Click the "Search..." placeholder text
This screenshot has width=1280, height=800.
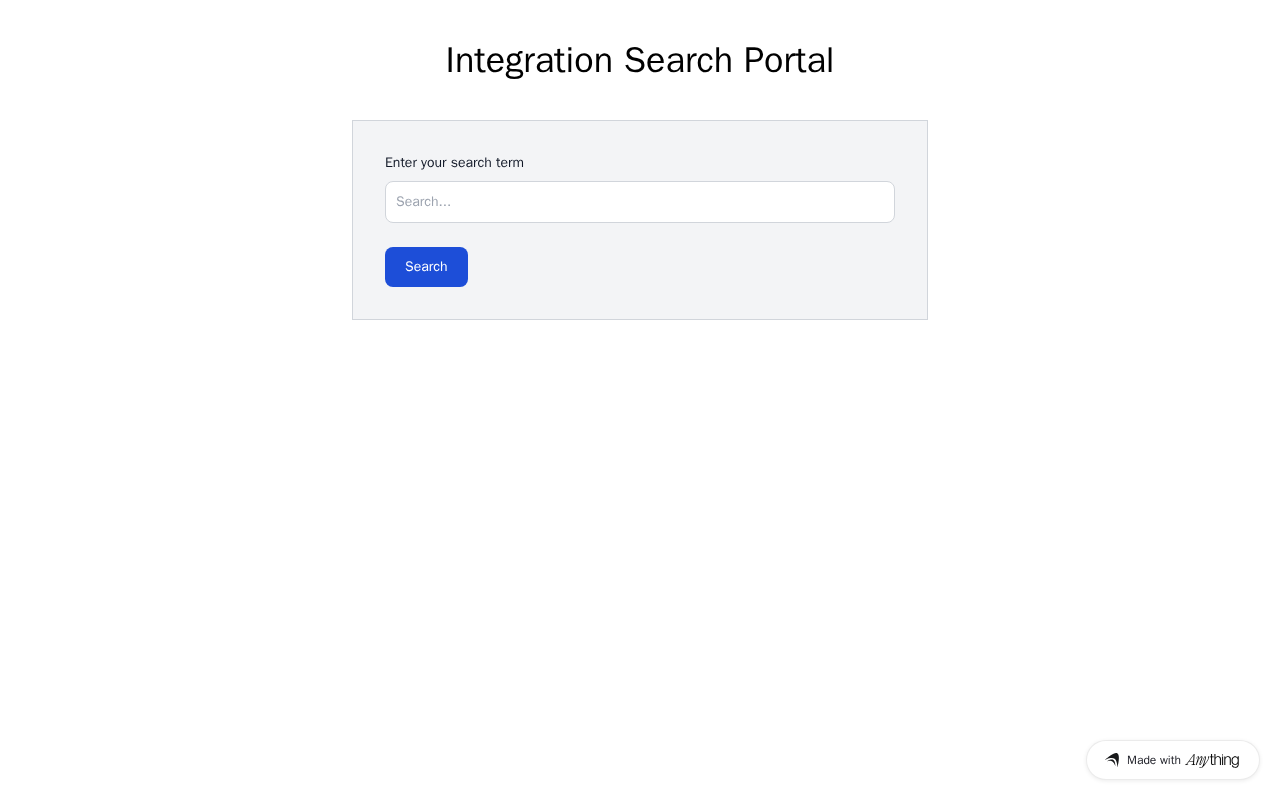pos(423,202)
